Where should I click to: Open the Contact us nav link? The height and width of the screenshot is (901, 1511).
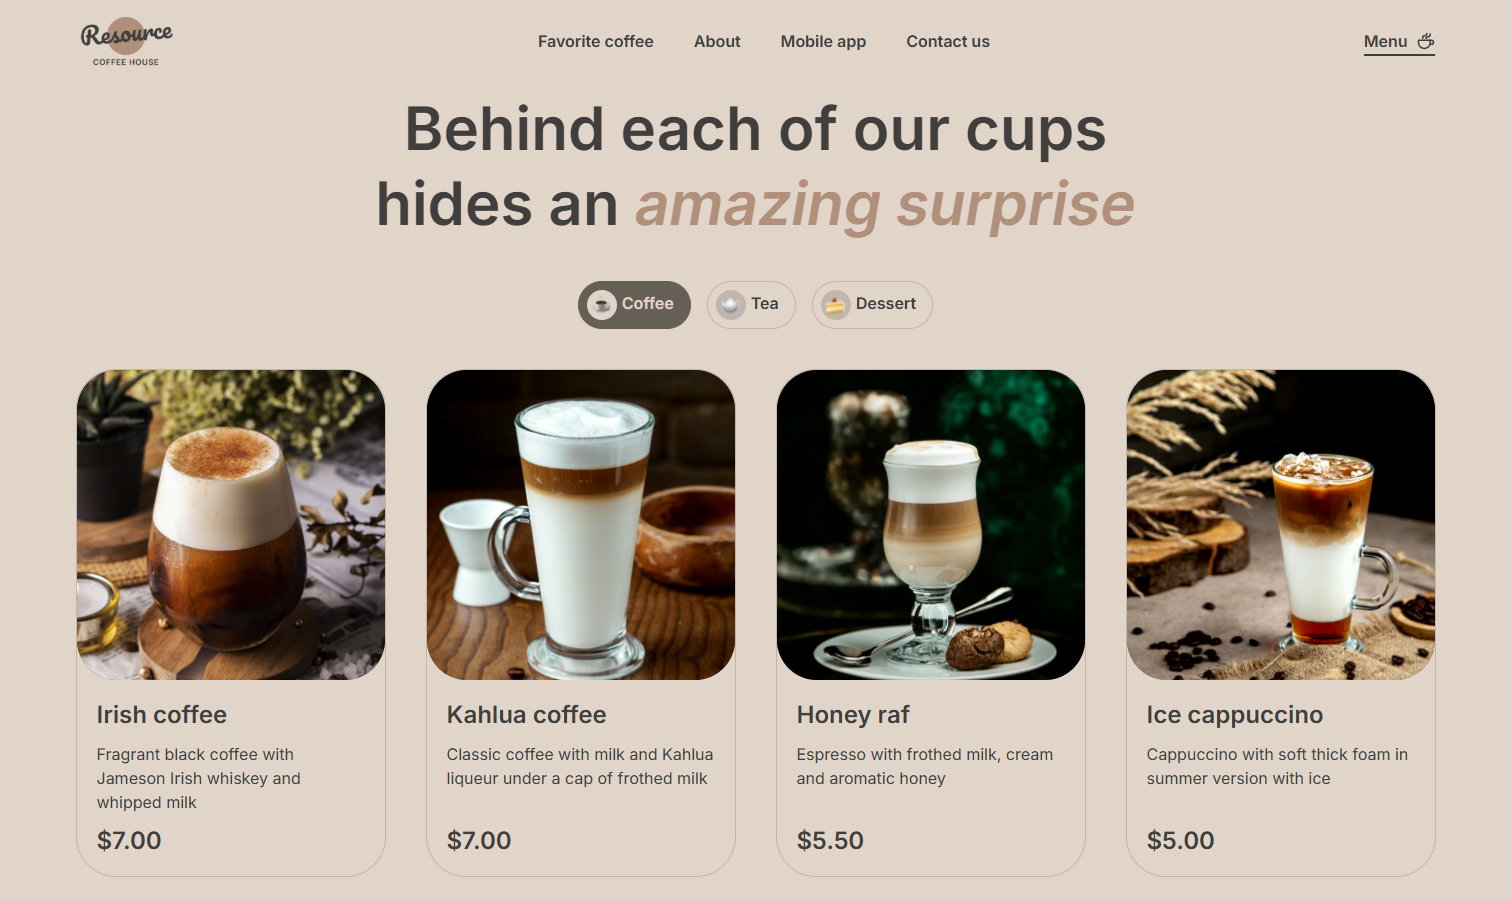click(948, 41)
